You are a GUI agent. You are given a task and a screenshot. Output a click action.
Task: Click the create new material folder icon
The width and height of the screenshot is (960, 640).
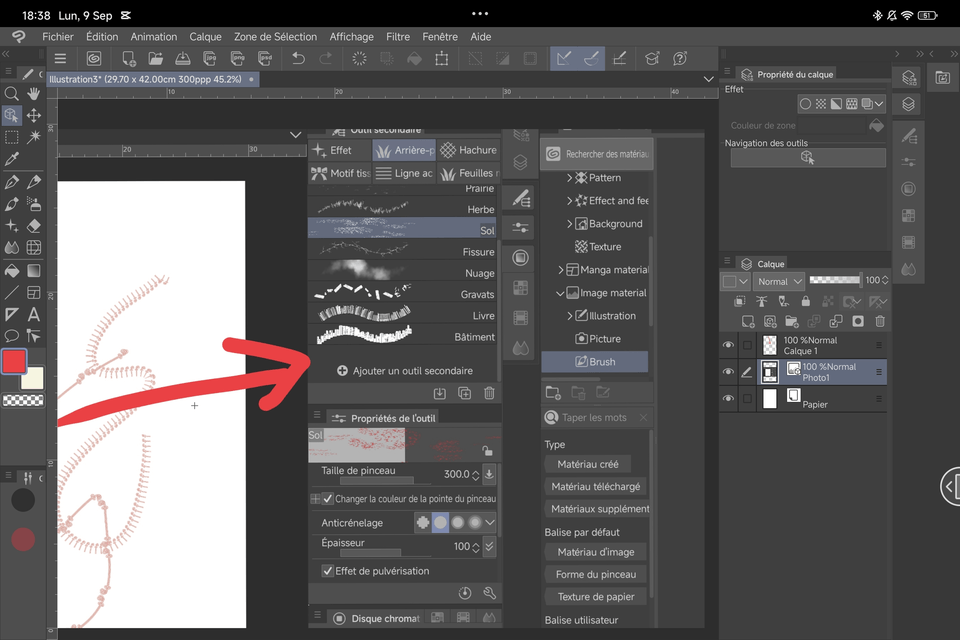[553, 393]
